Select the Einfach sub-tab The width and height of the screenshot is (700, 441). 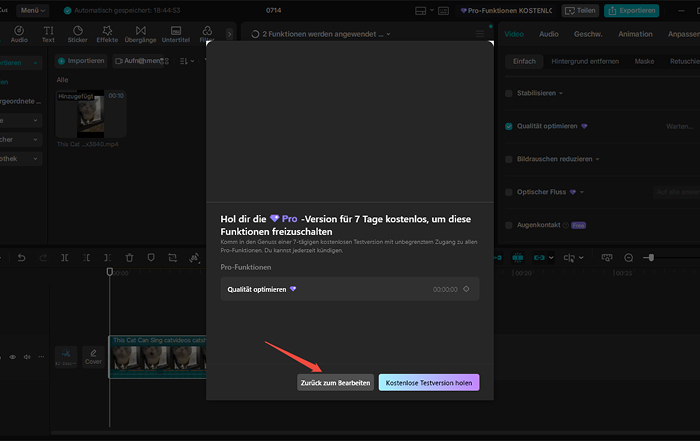coord(524,61)
